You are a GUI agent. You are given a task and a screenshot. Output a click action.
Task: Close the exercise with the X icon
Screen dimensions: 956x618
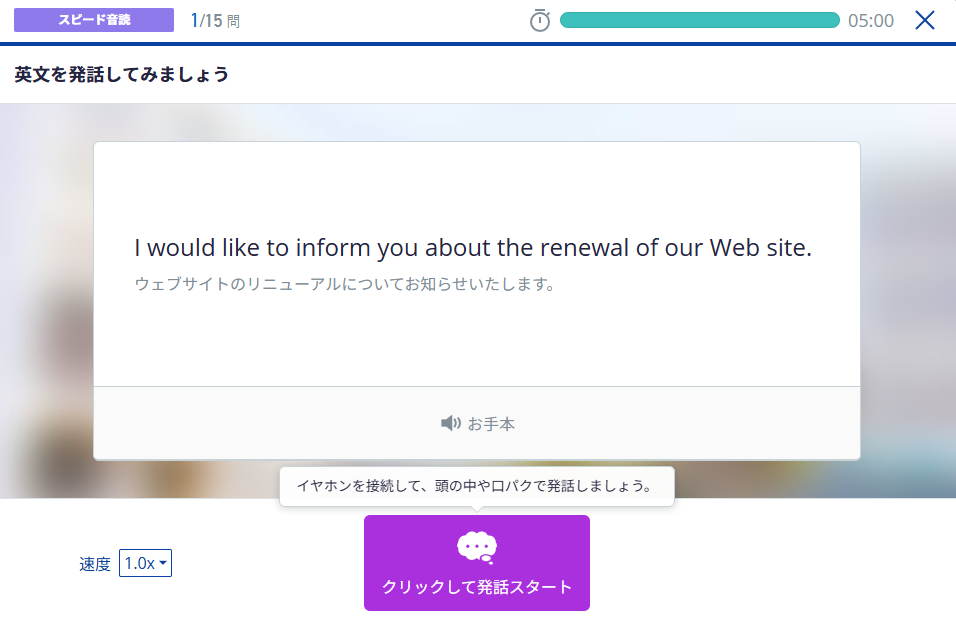[x=925, y=20]
